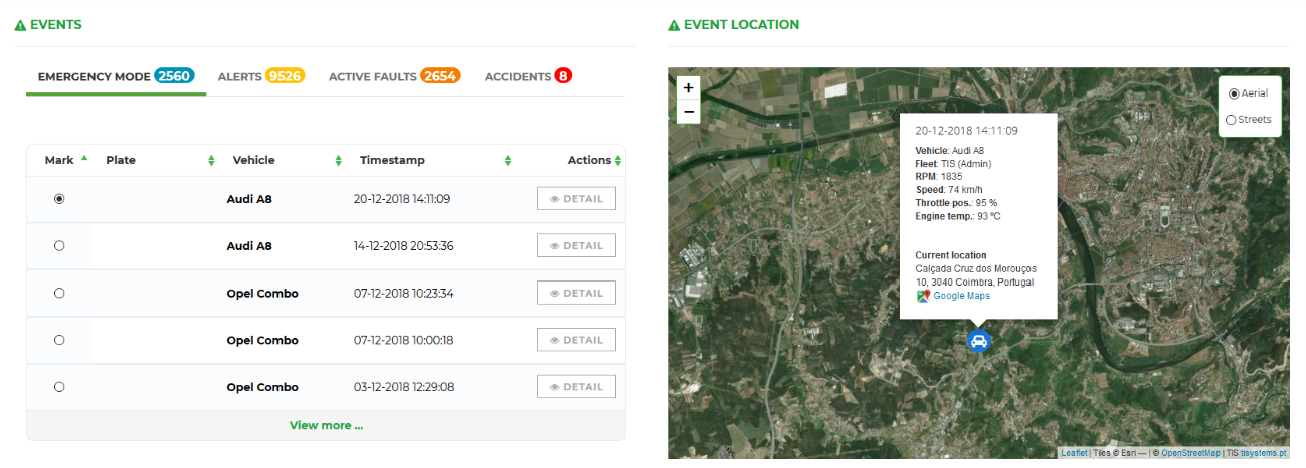Mark the Audi A8 14-12-2018 20:53:36 row

59,245
